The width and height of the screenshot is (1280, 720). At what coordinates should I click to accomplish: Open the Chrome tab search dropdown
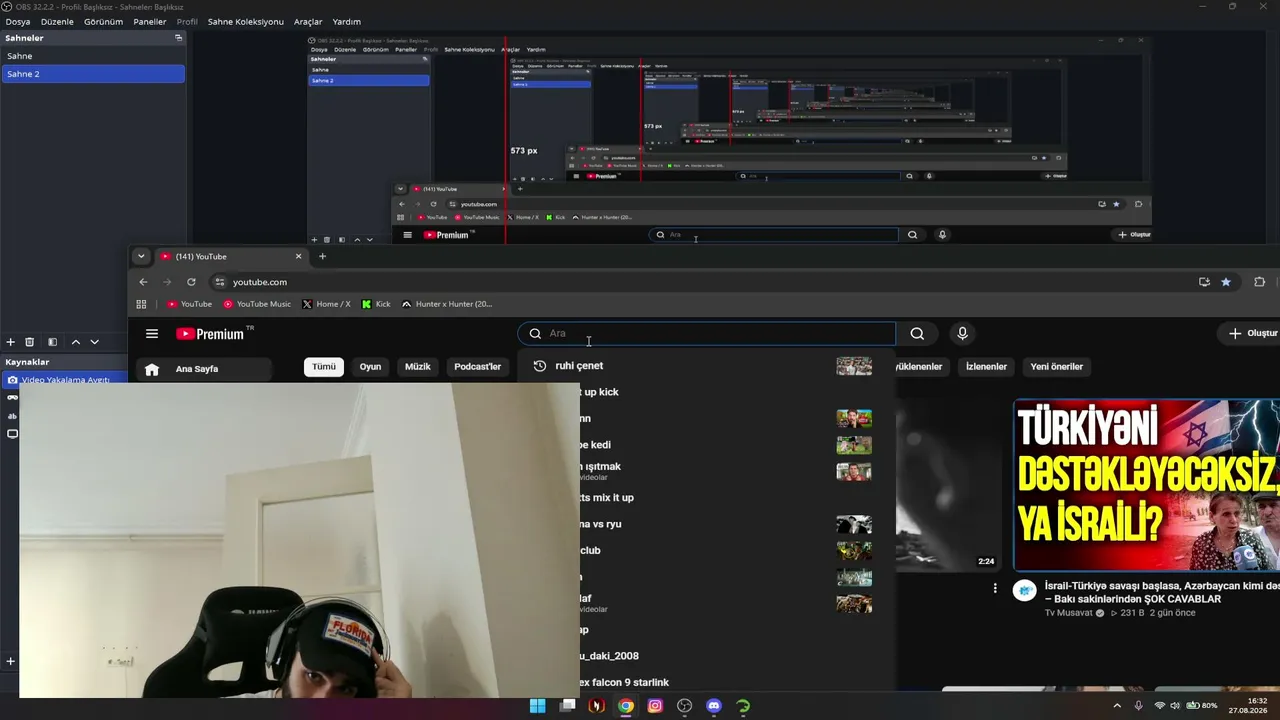pyautogui.click(x=141, y=256)
